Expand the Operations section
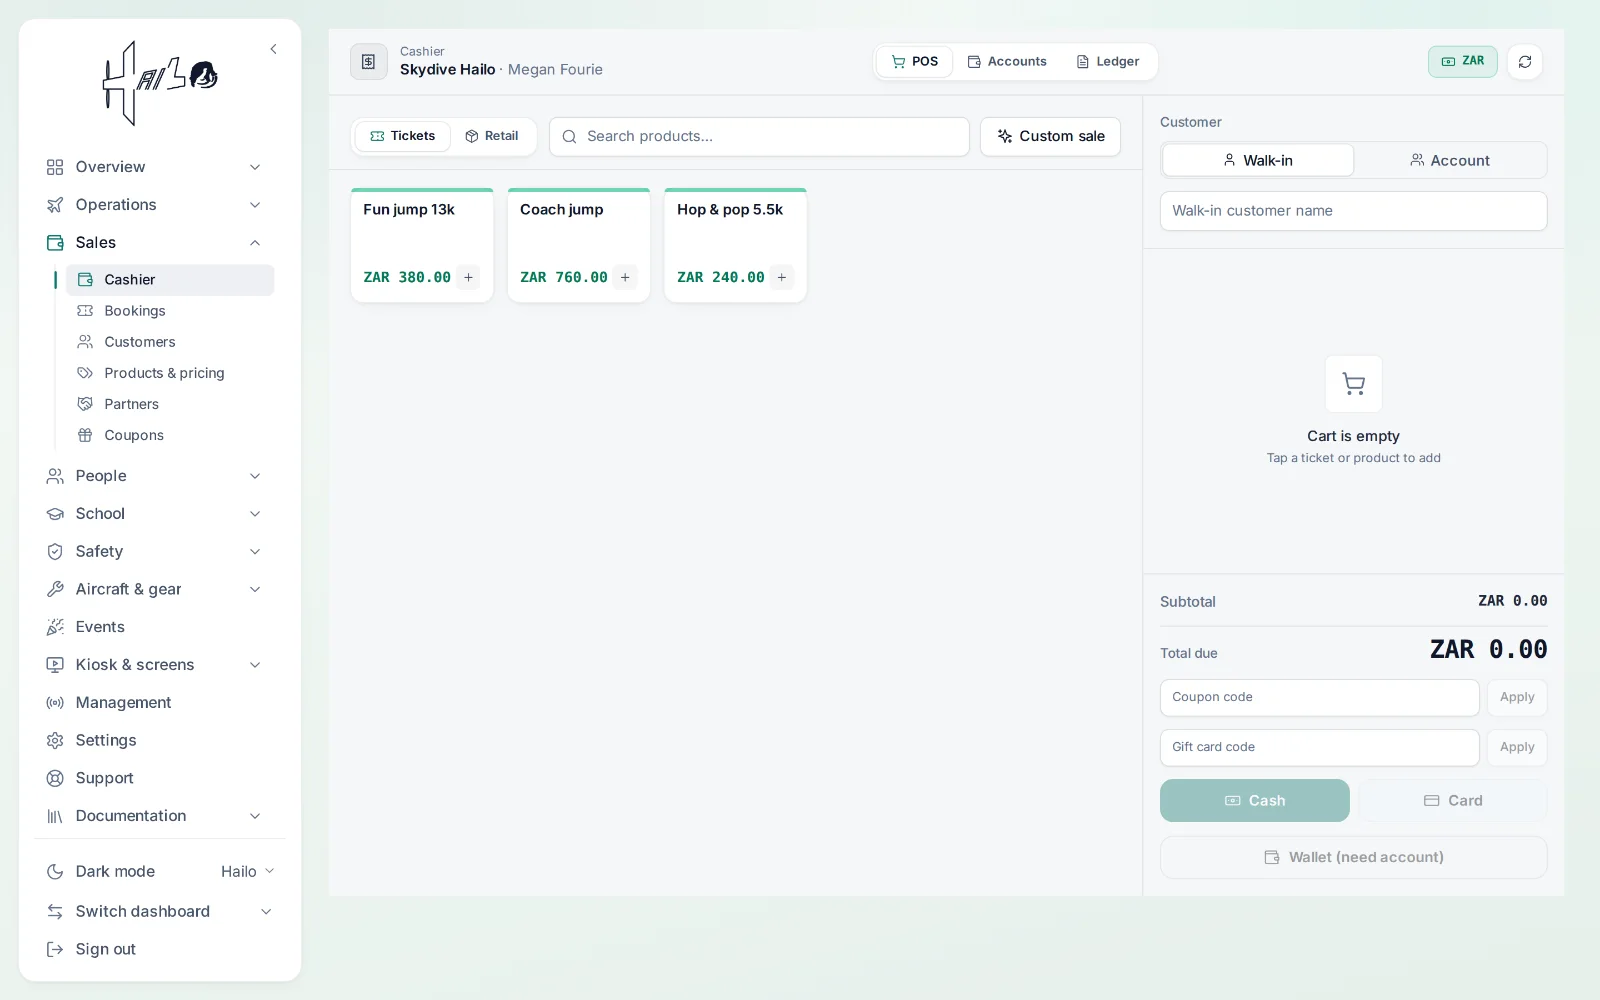Viewport: 1600px width, 1000px height. click(155, 205)
